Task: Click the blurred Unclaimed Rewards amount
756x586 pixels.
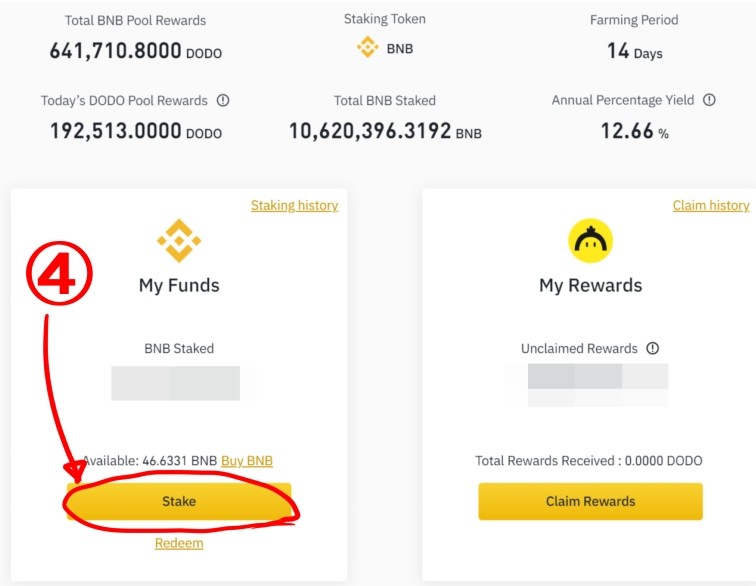Action: pos(597,384)
